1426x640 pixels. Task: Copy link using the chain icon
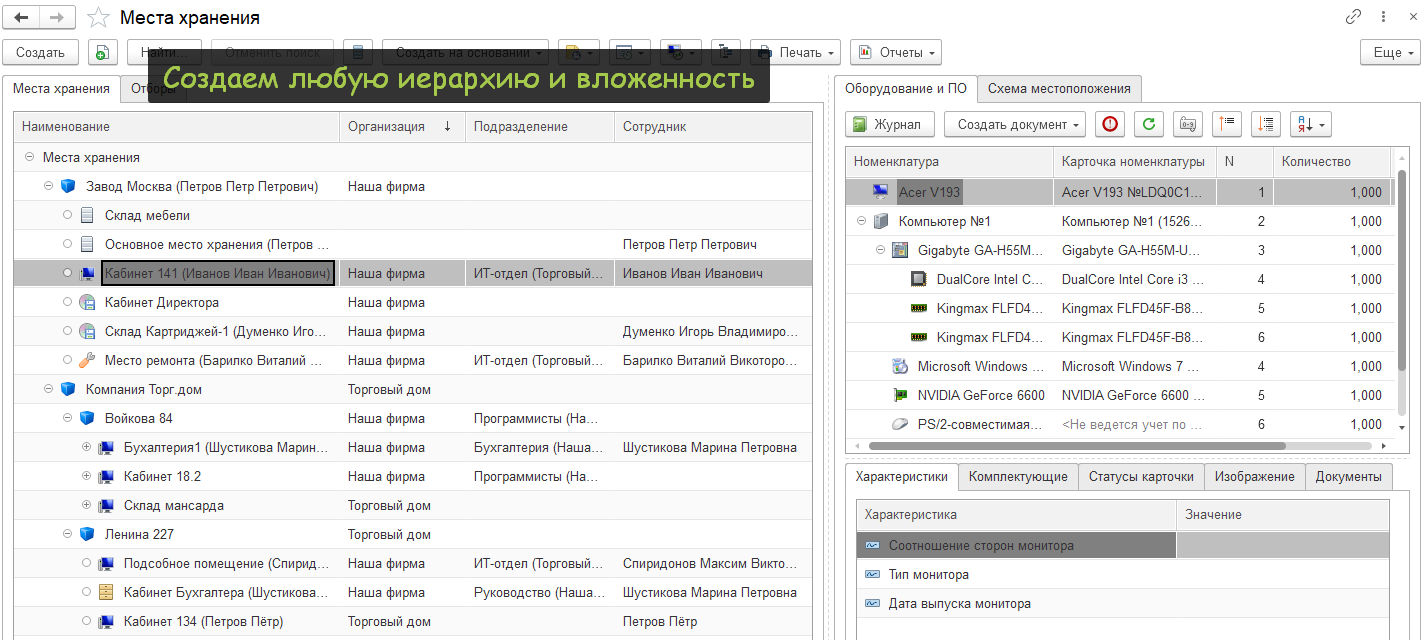pyautogui.click(x=1353, y=17)
